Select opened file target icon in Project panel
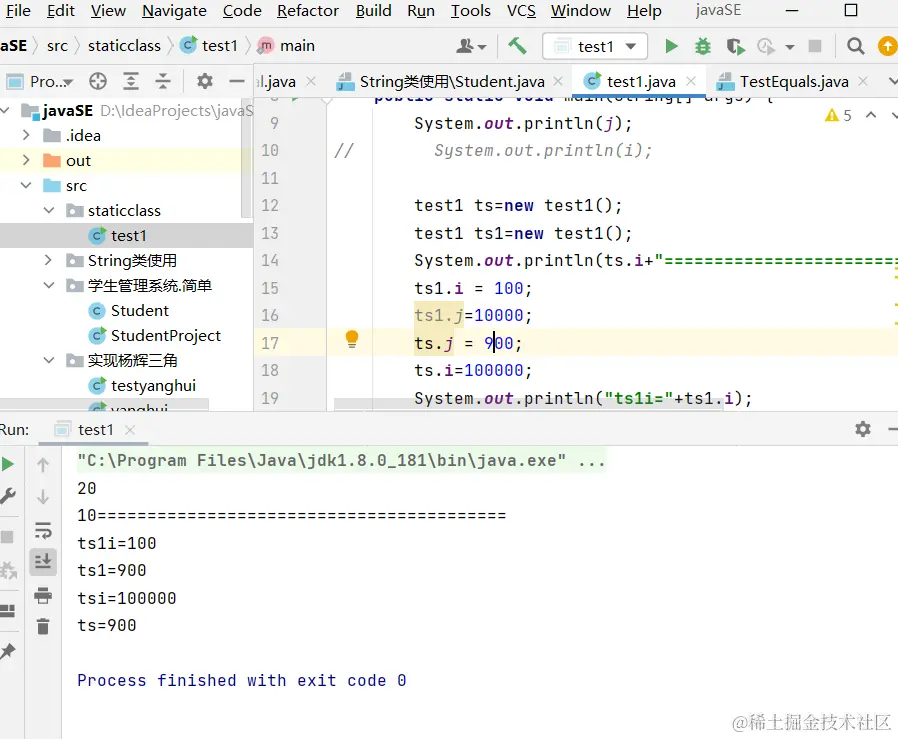 point(98,81)
